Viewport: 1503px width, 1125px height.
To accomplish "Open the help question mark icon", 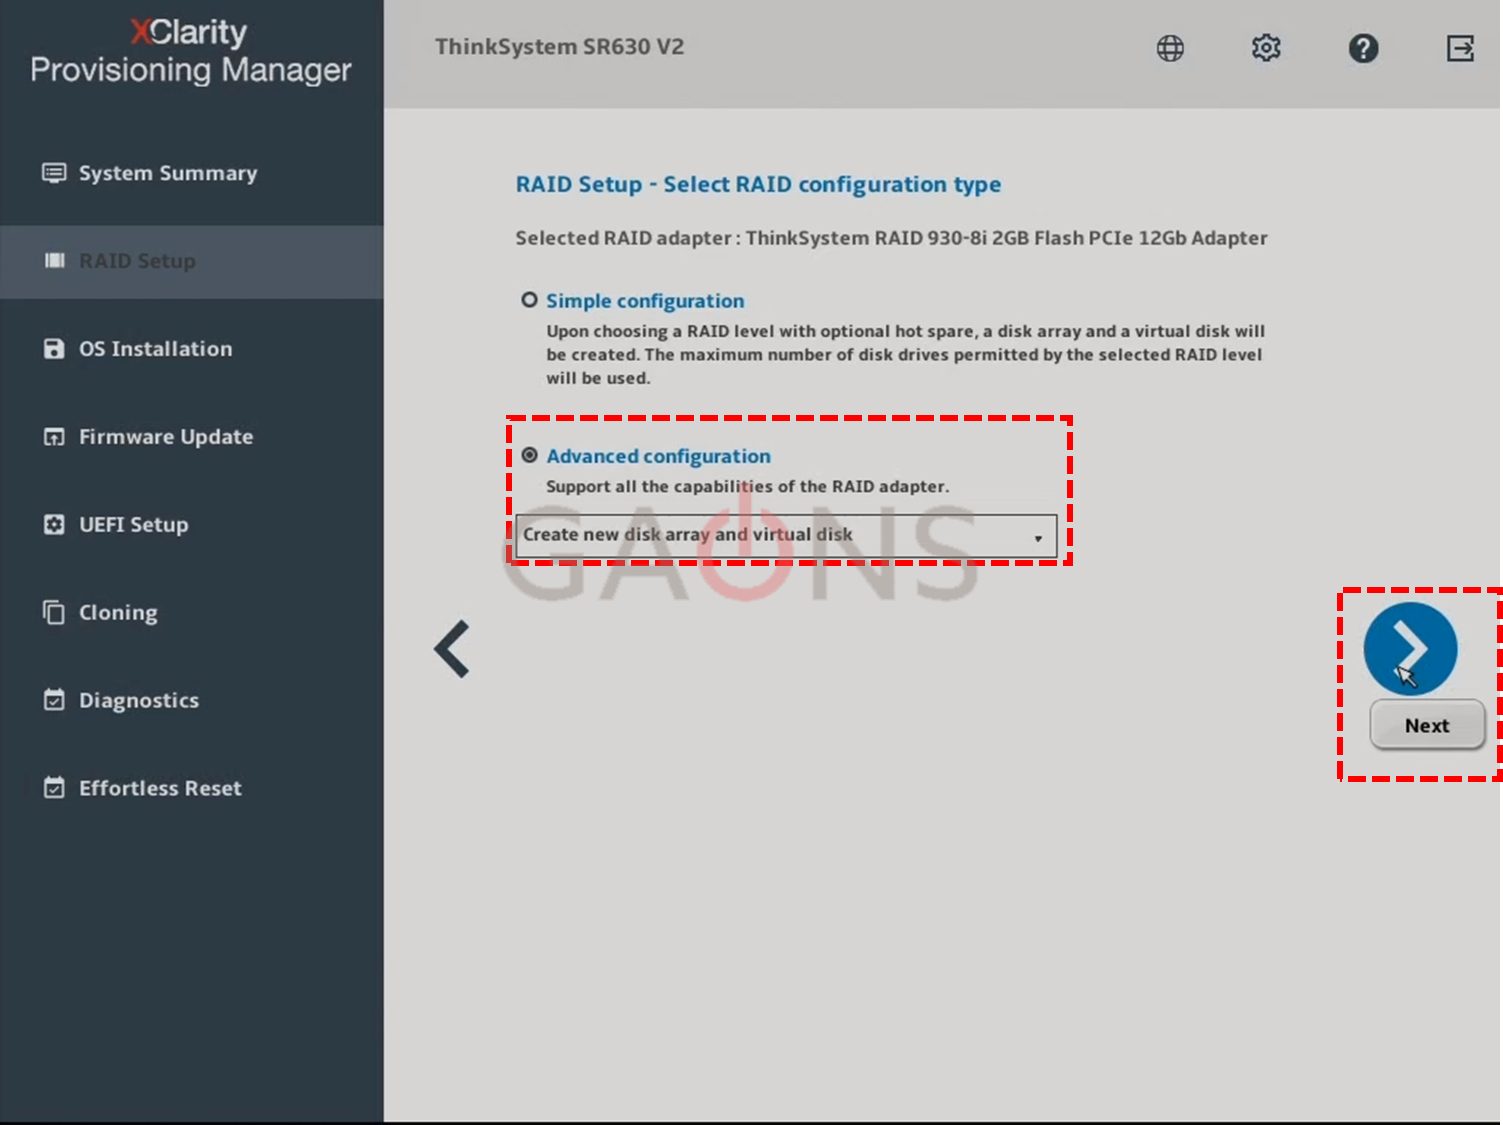I will click(1363, 48).
